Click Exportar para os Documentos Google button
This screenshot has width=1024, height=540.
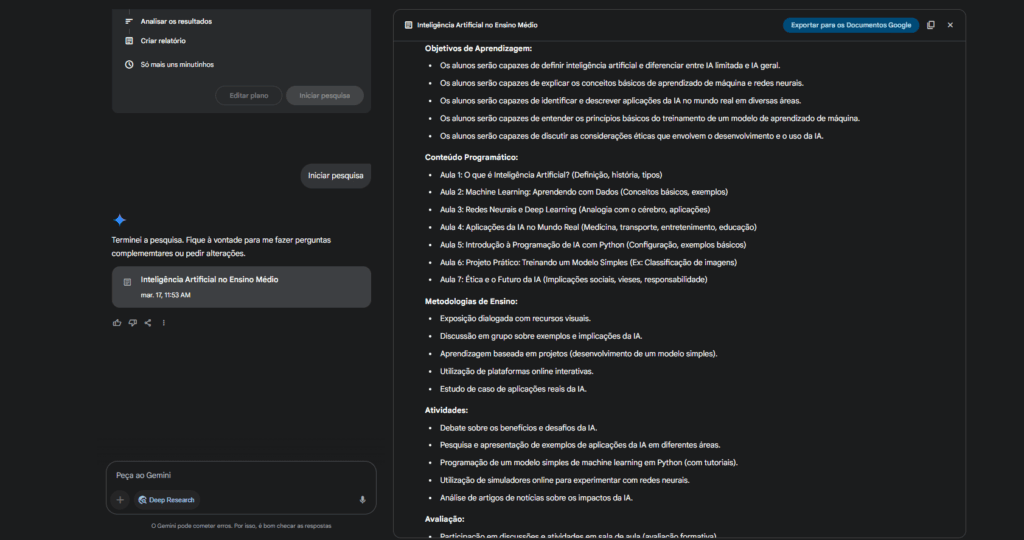(x=850, y=25)
